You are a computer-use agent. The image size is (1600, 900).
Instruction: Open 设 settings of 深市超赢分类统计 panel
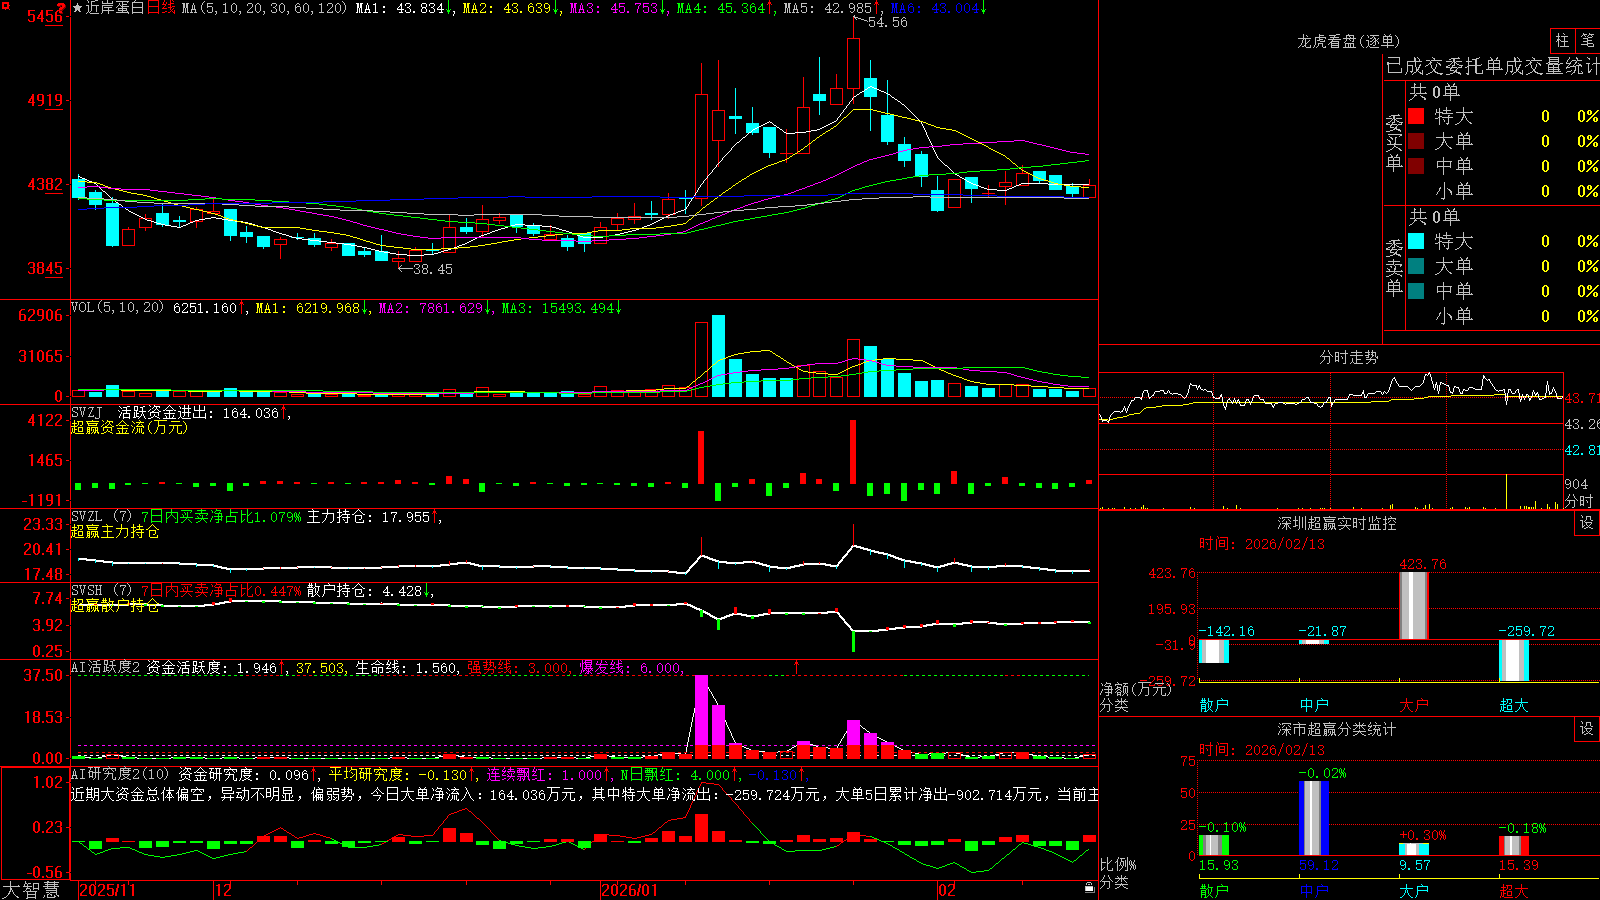pos(1587,729)
